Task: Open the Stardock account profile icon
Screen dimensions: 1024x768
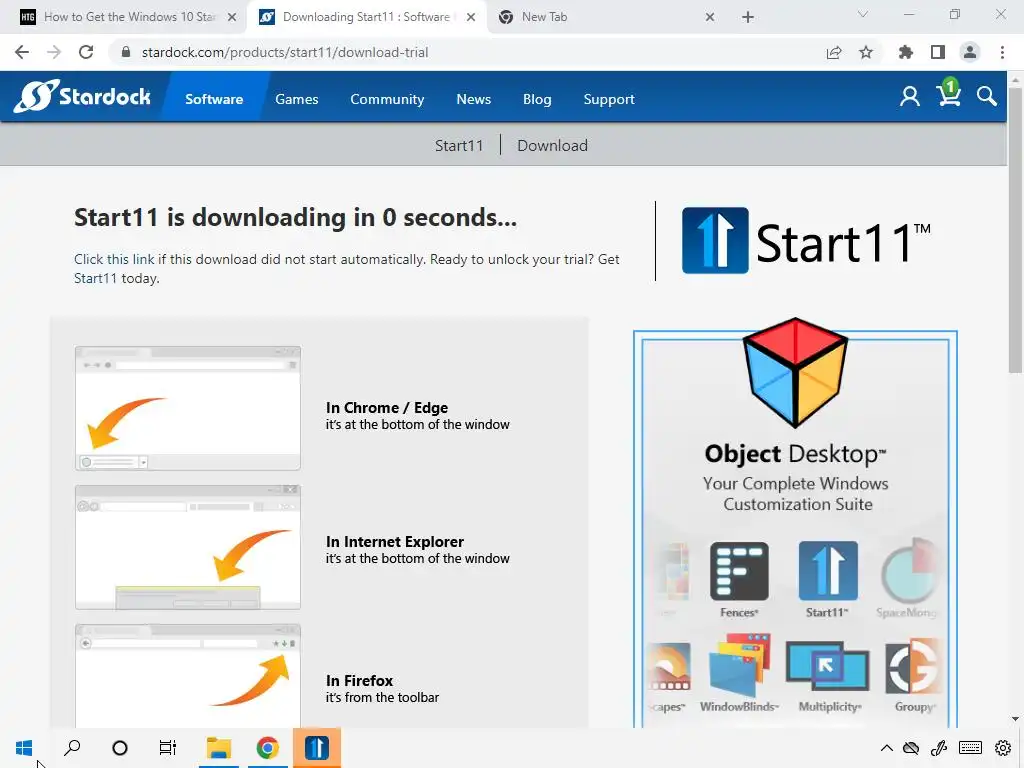Action: point(909,97)
